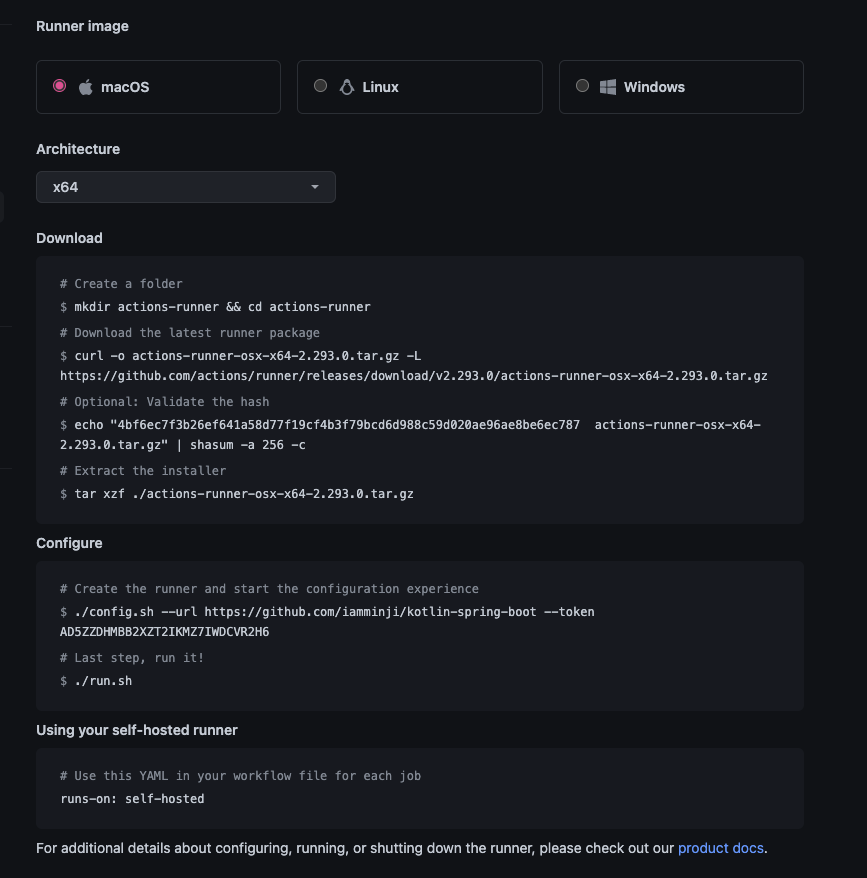The image size is (867, 878).
Task: Click the tar xzf command line
Action: 237,494
